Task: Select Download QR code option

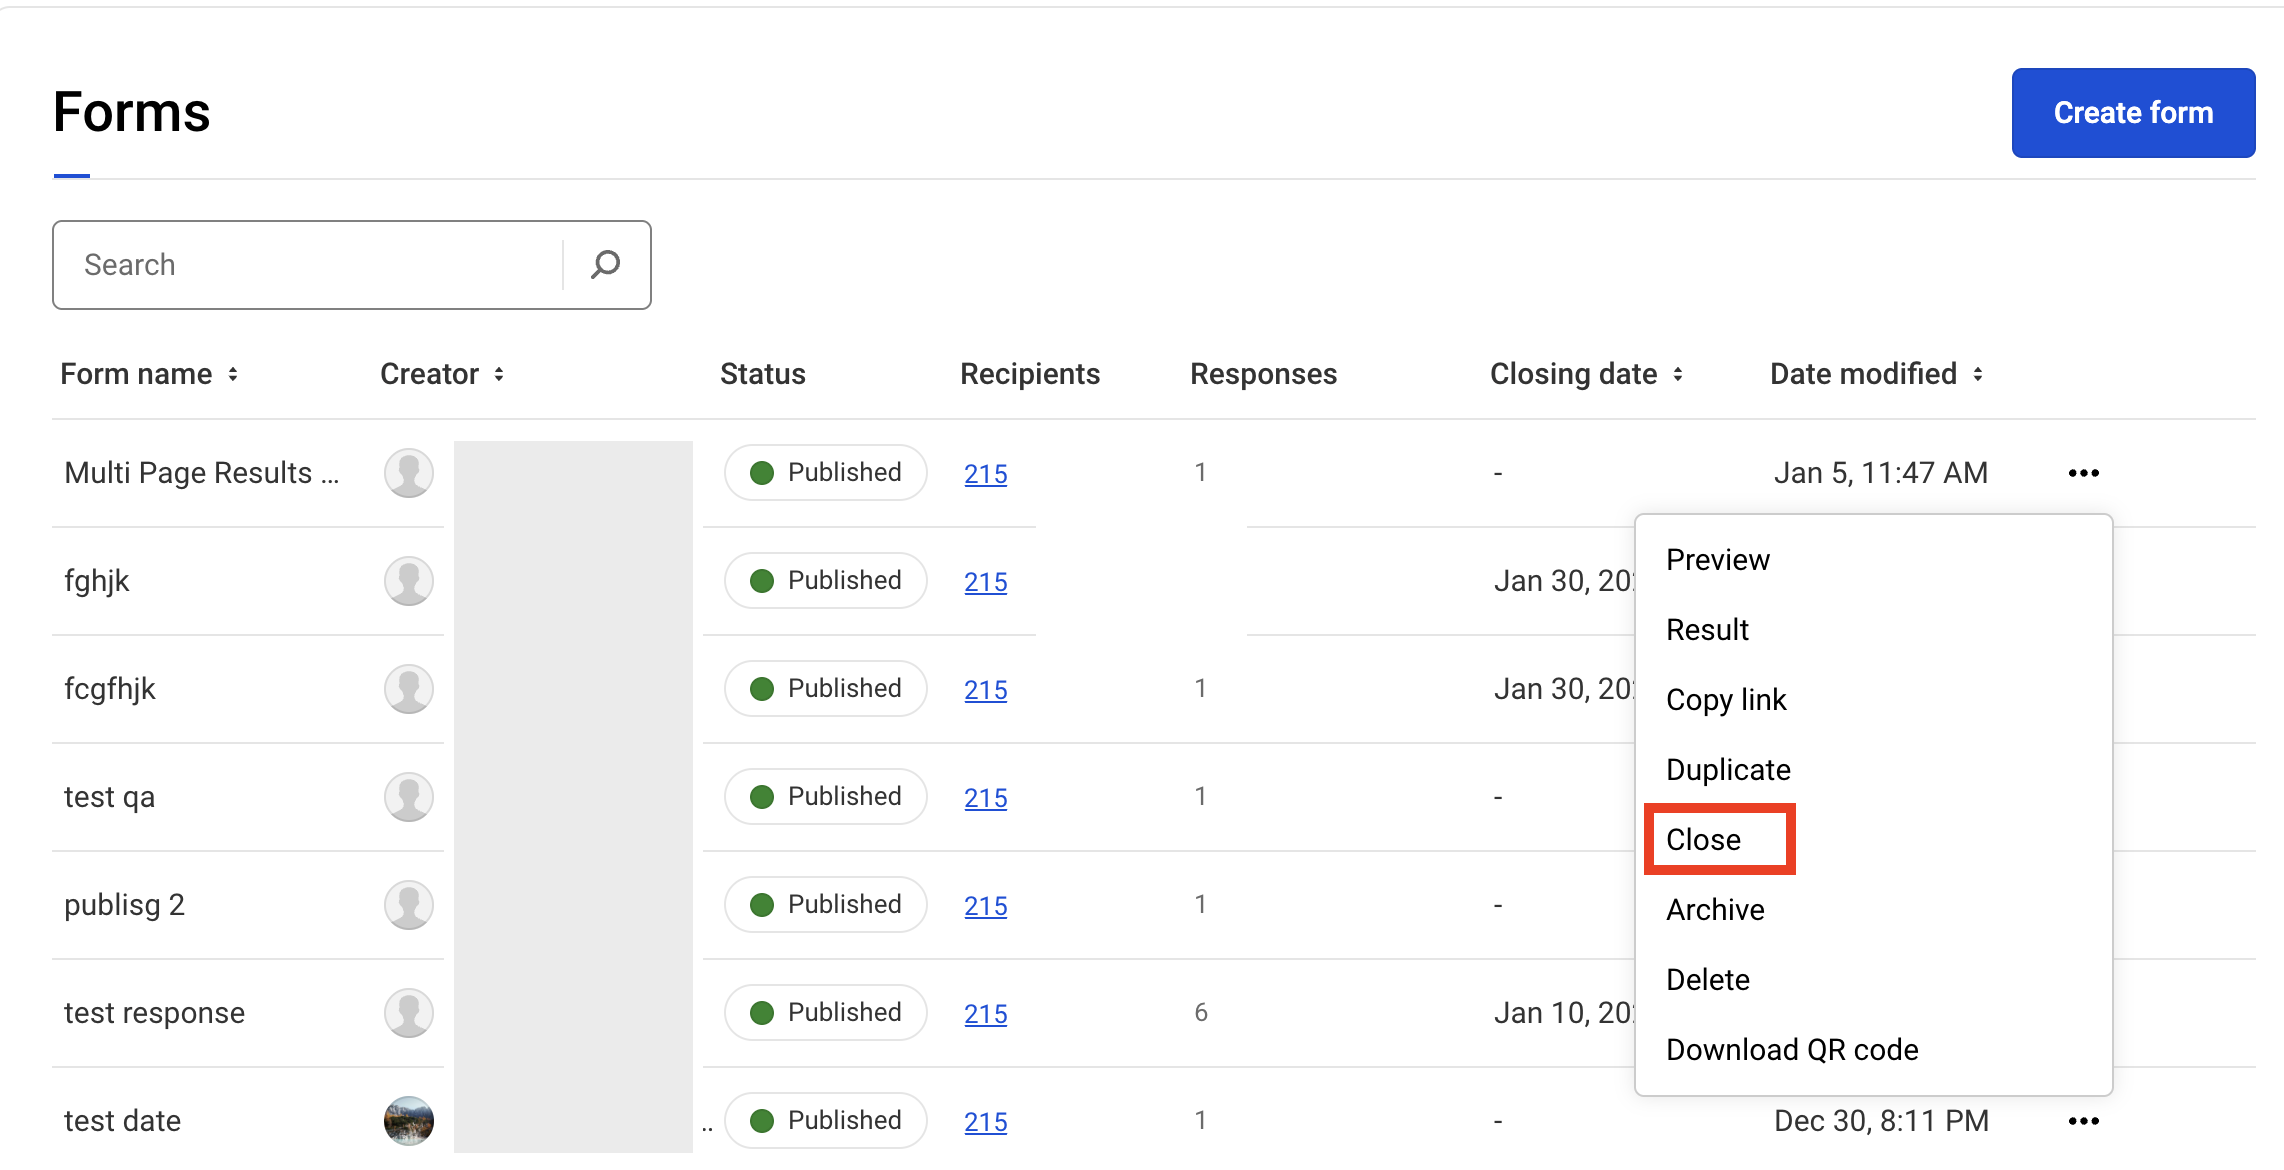Action: 1791,1049
